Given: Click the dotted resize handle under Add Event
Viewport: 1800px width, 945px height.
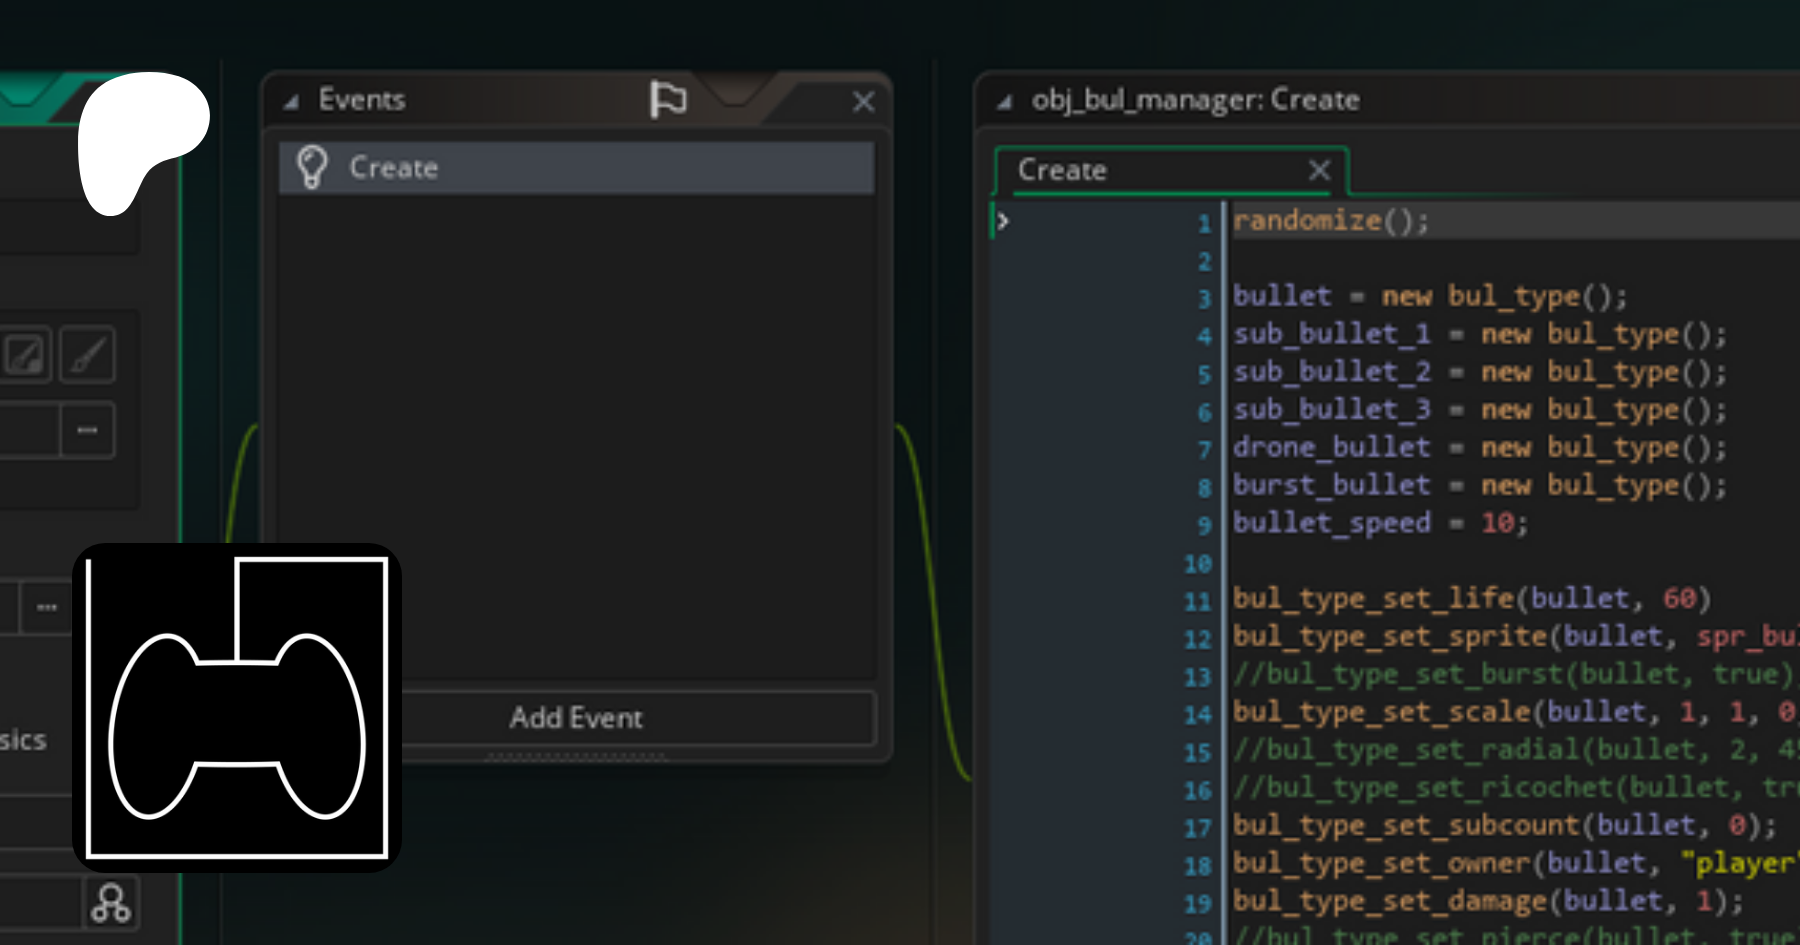Looking at the screenshot, I should click(x=576, y=756).
